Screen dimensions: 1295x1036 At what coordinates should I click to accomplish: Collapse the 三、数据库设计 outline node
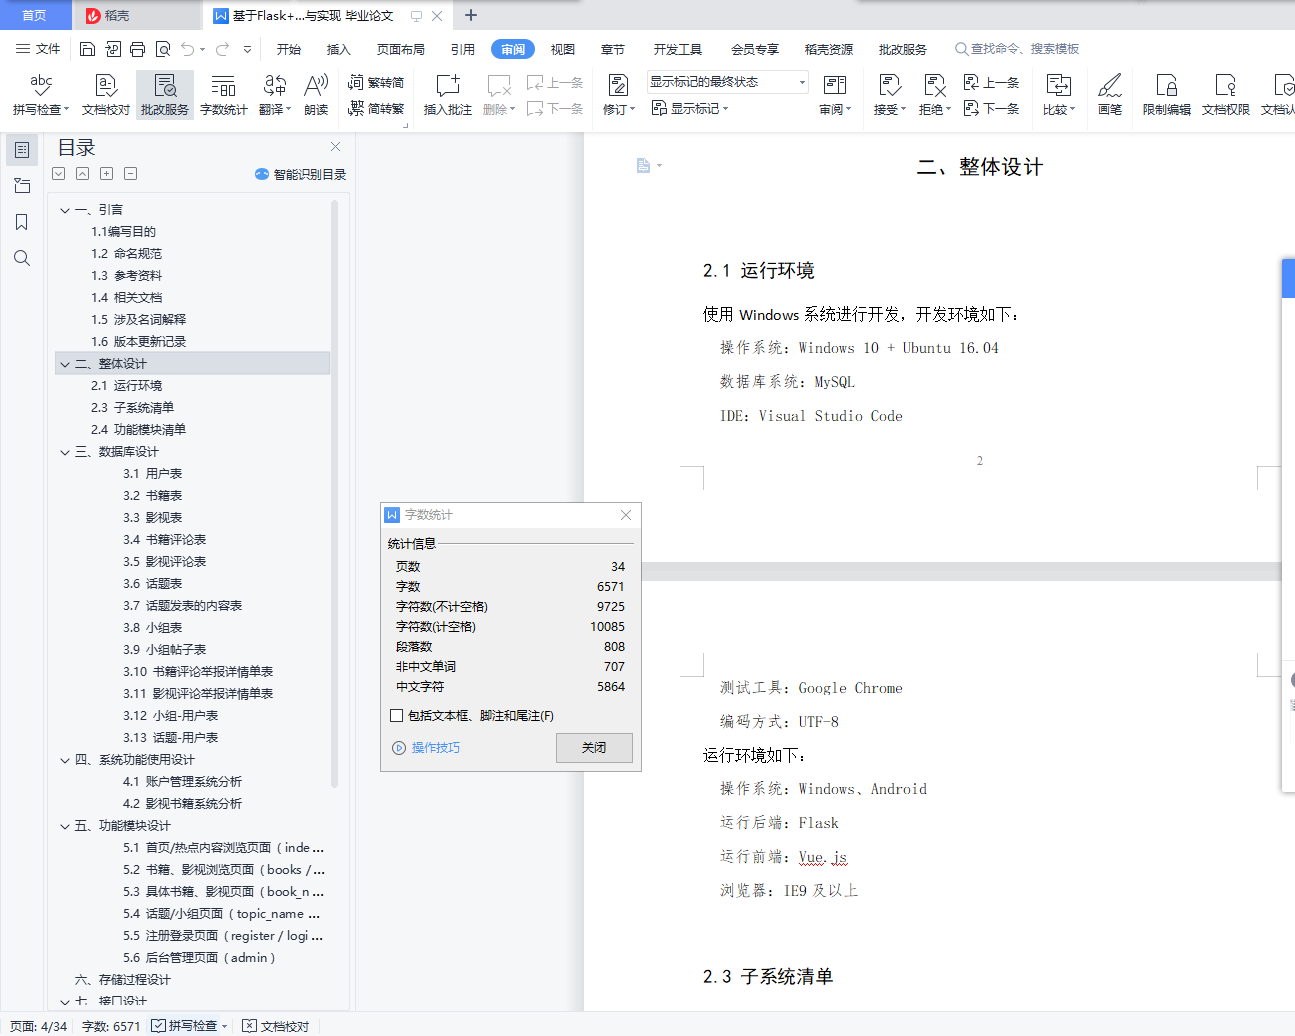65,452
